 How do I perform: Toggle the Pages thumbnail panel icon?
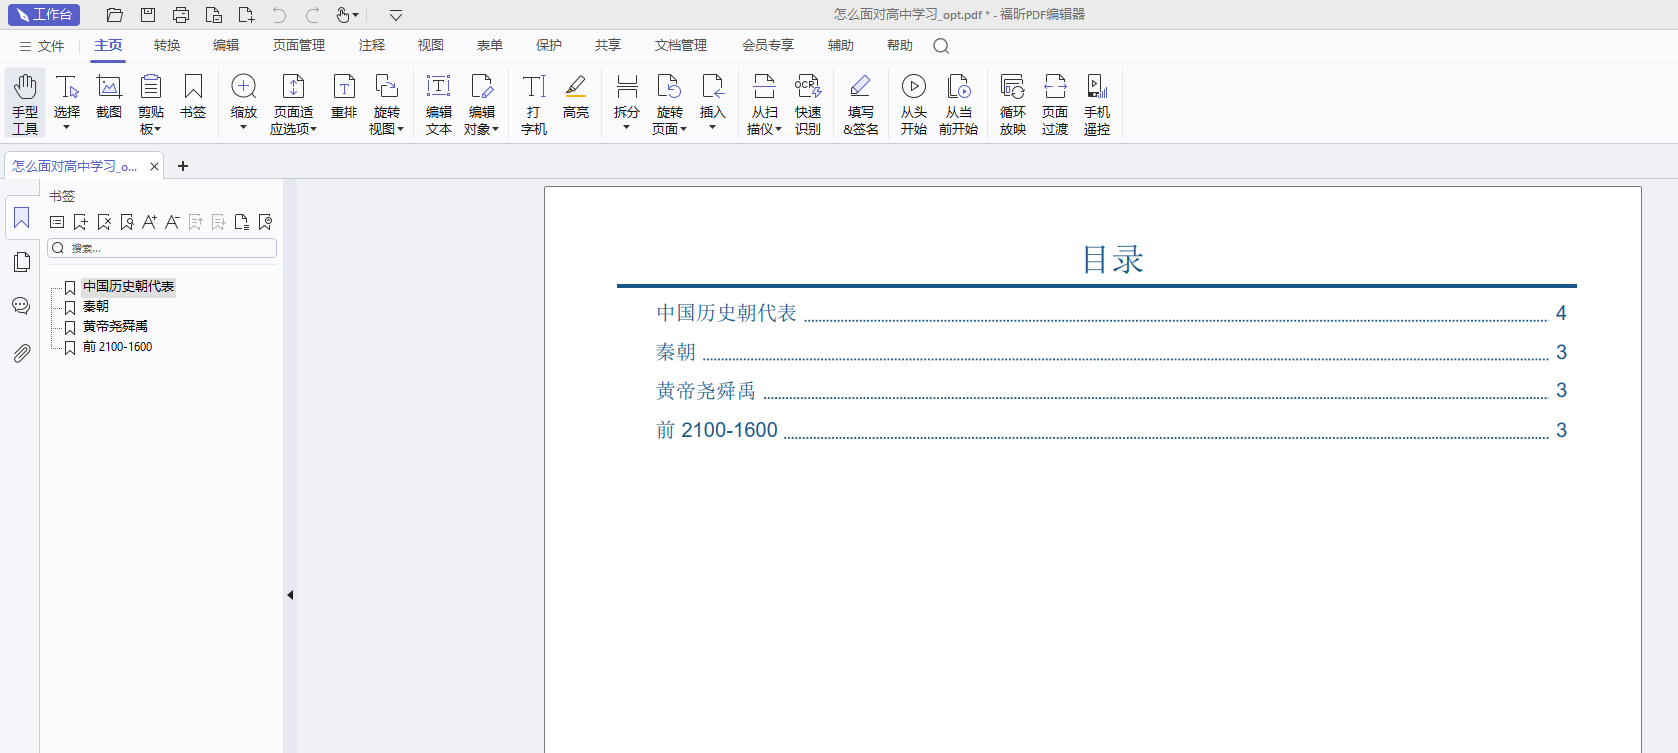coord(21,262)
